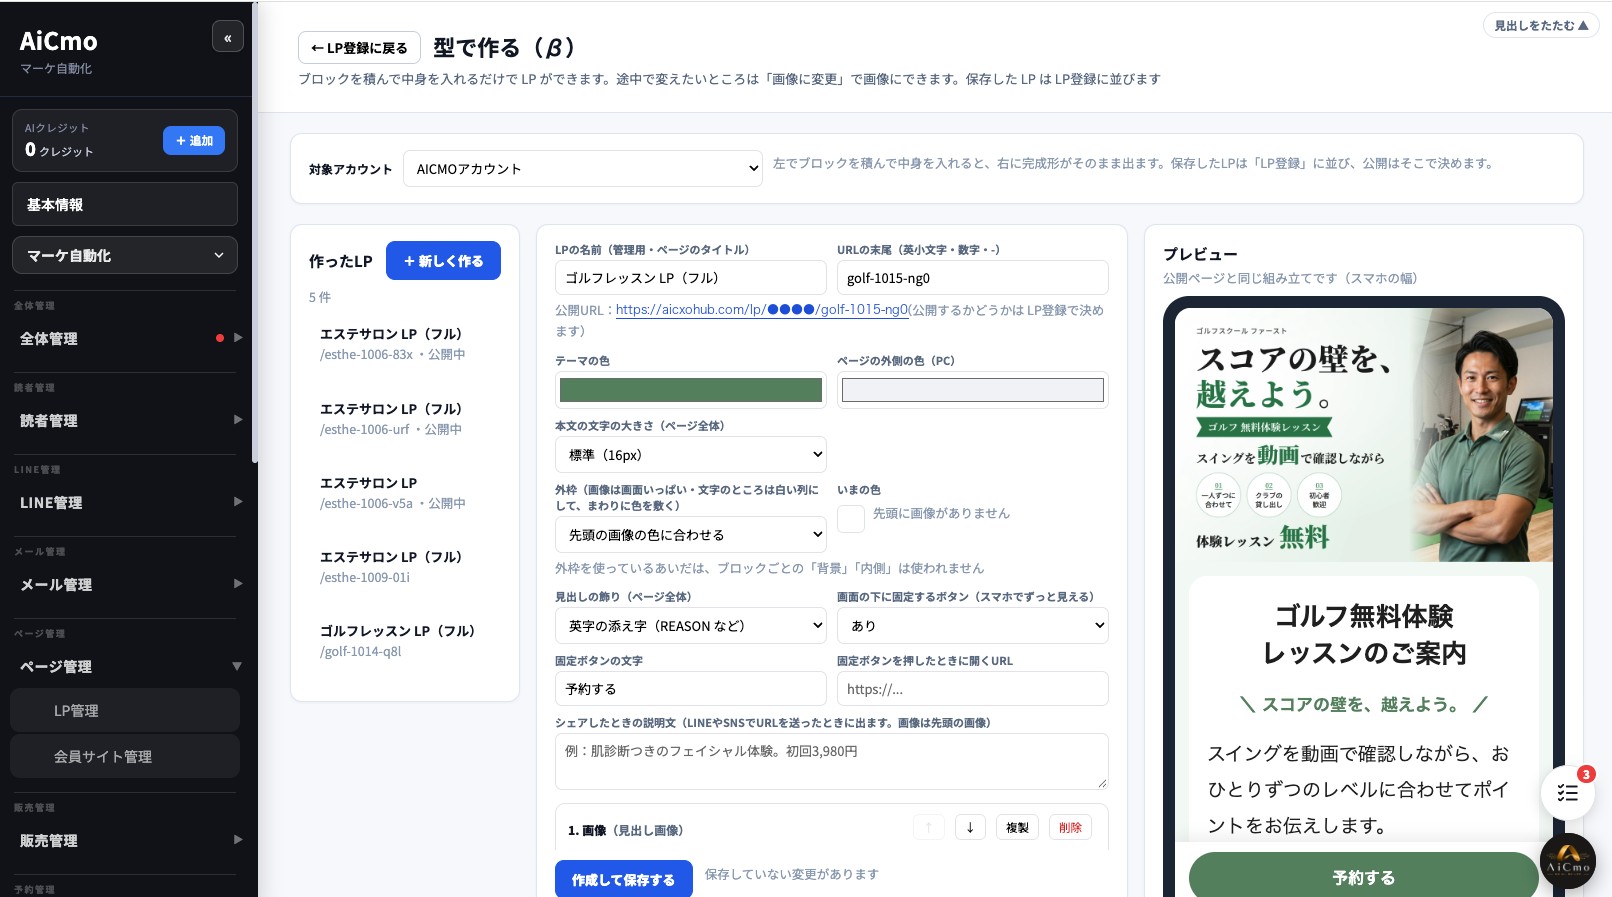The image size is (1612, 897).
Task: Open the マーケ自動化 dropdown in sidebar
Action: tap(125, 255)
